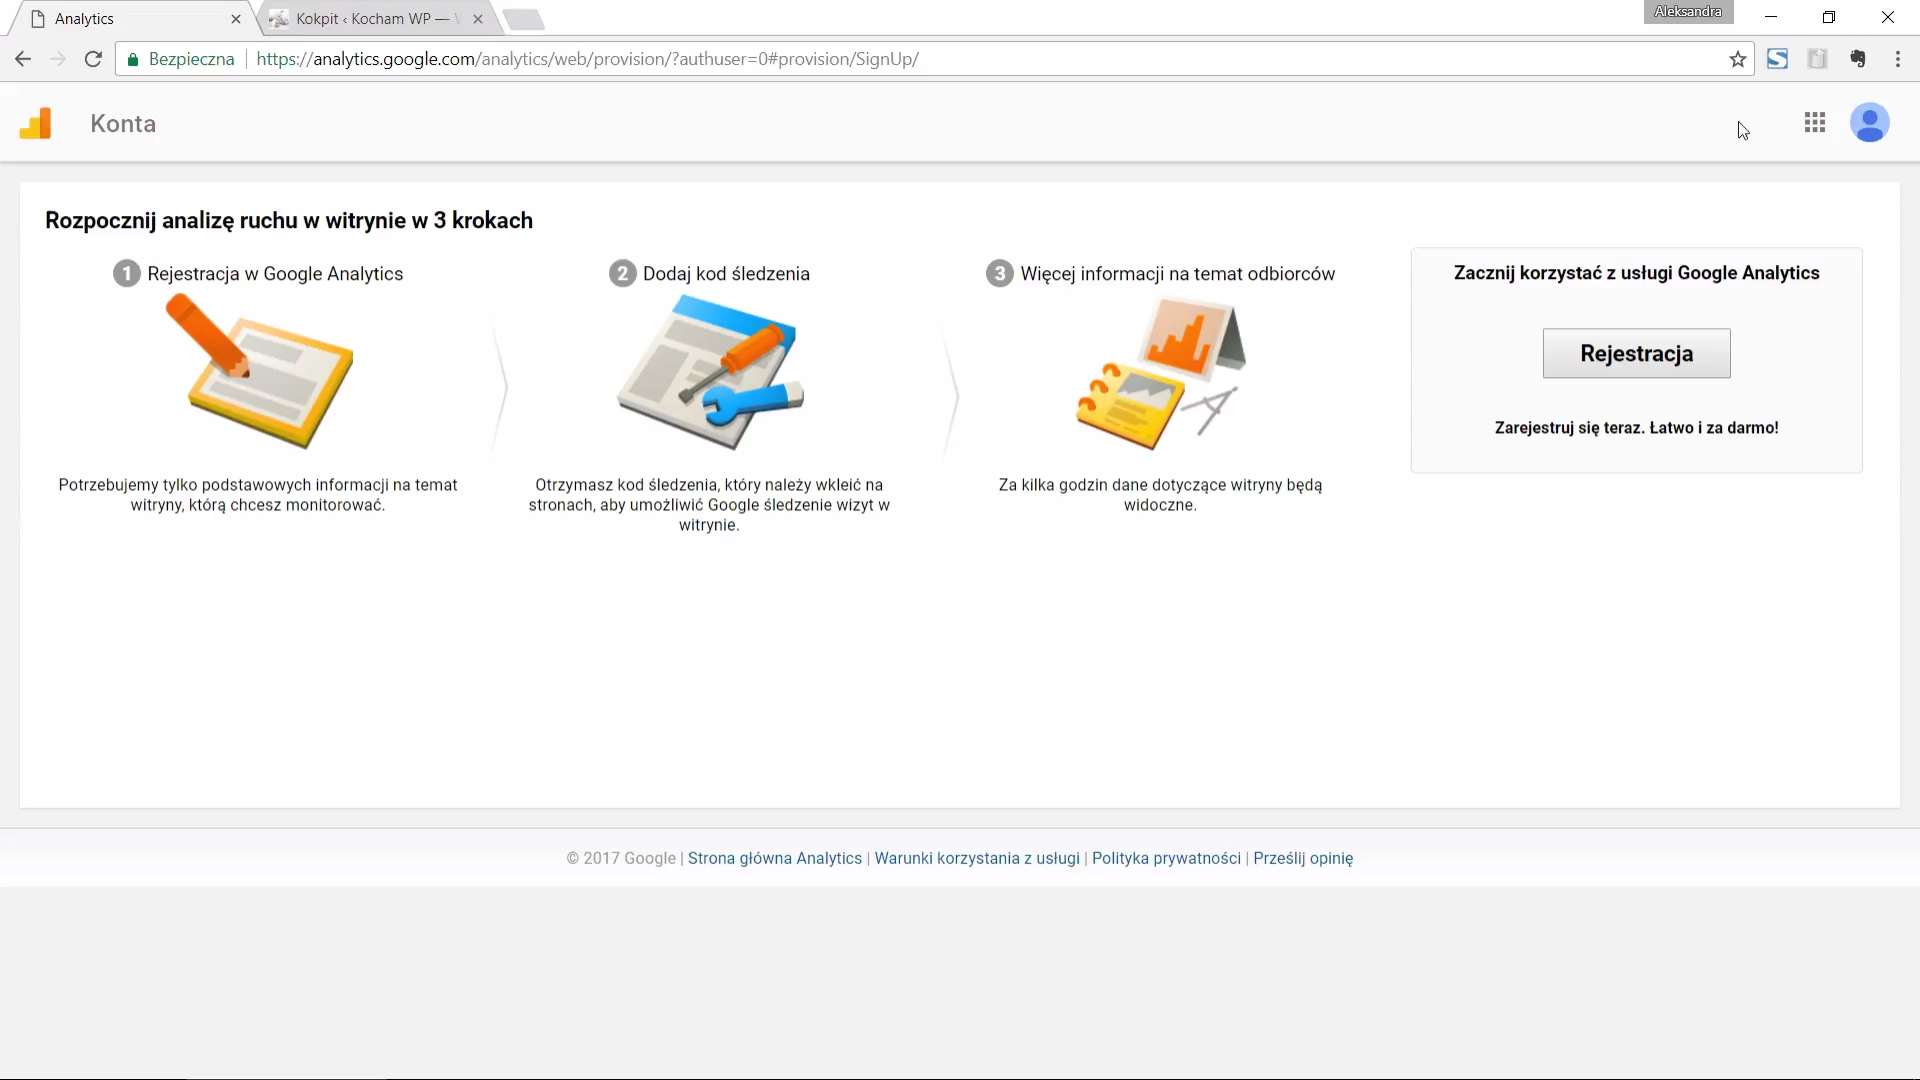Viewport: 1920px width, 1080px height.
Task: Close the Kokpit Kocham WP tab
Action: 478,19
